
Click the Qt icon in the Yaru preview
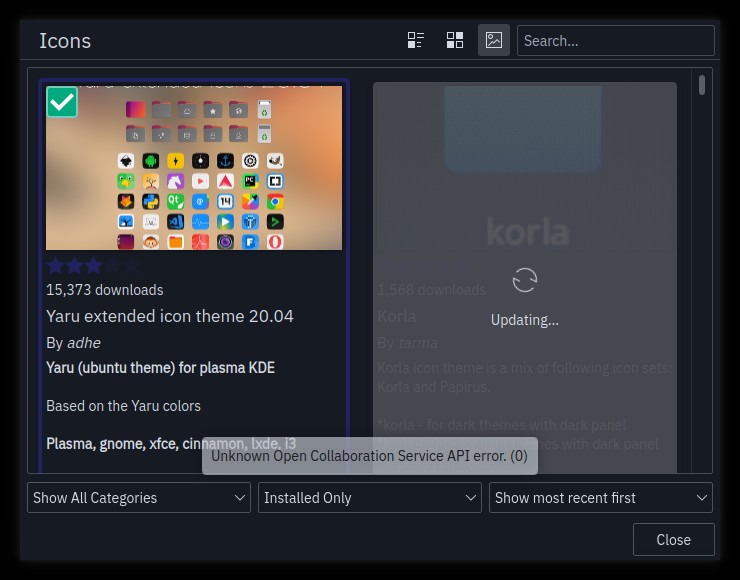[x=175, y=202]
